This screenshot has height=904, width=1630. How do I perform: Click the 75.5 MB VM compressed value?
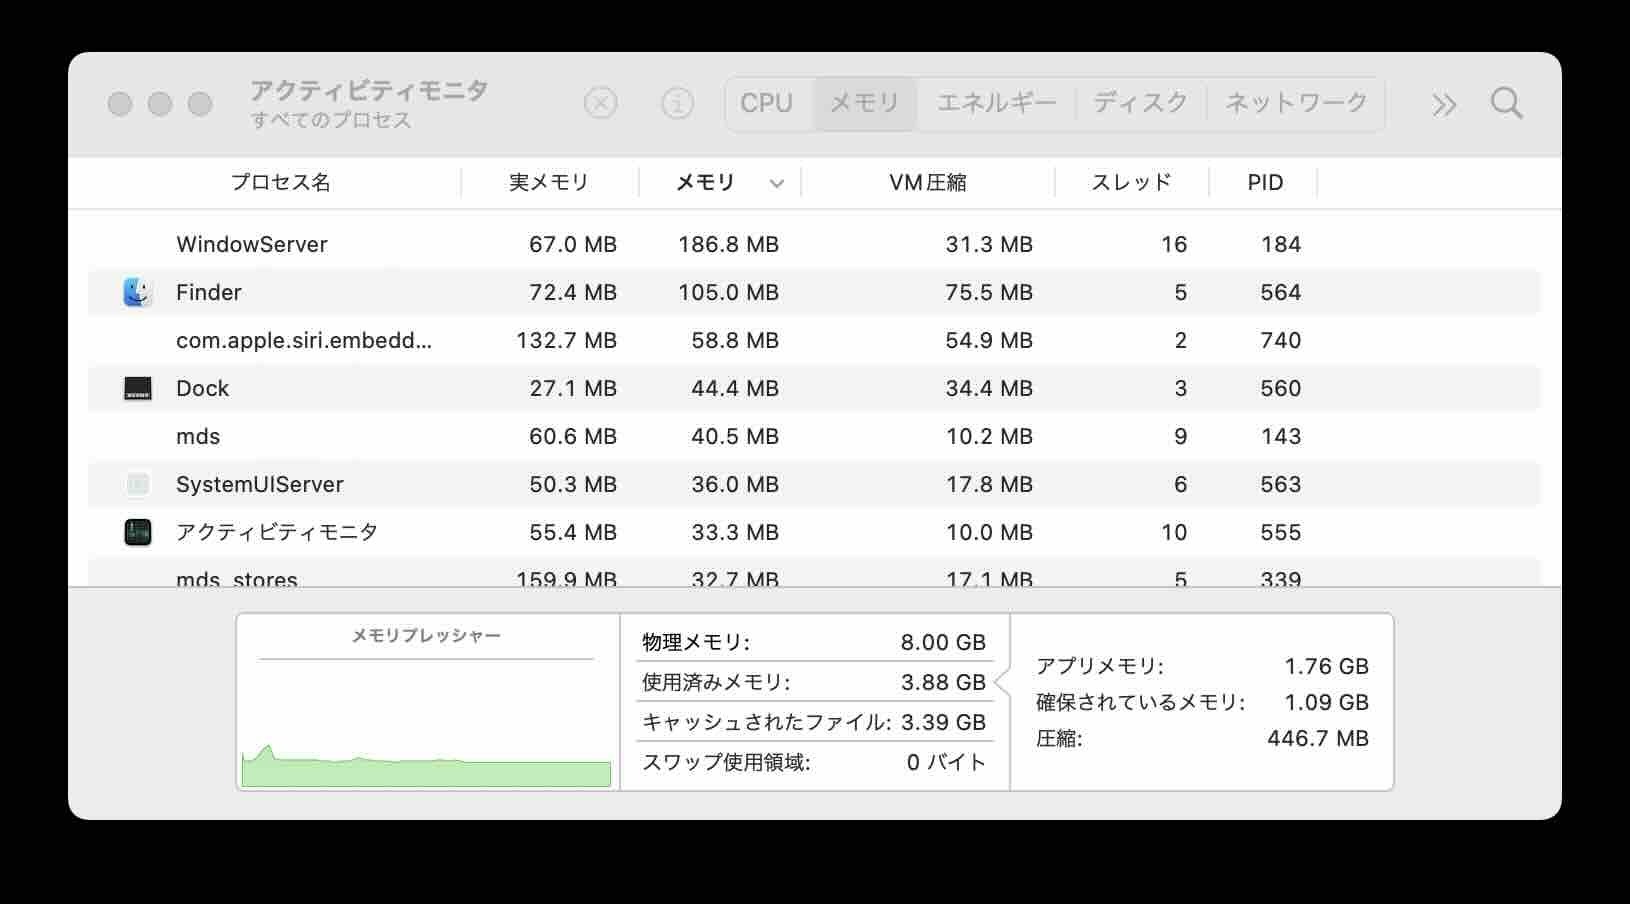pyautogui.click(x=989, y=292)
